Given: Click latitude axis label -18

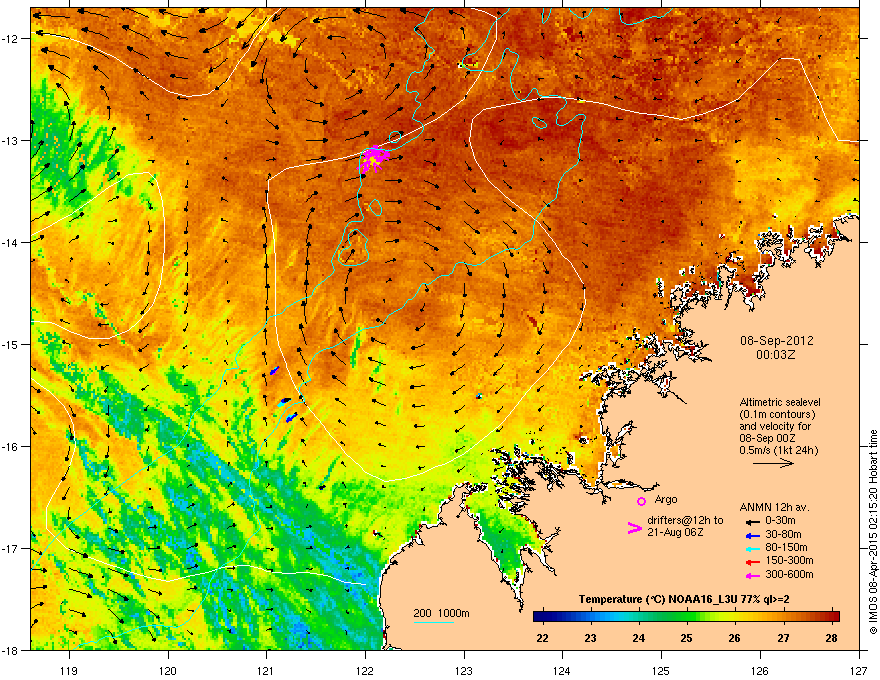Looking at the screenshot, I should pyautogui.click(x=11, y=650).
